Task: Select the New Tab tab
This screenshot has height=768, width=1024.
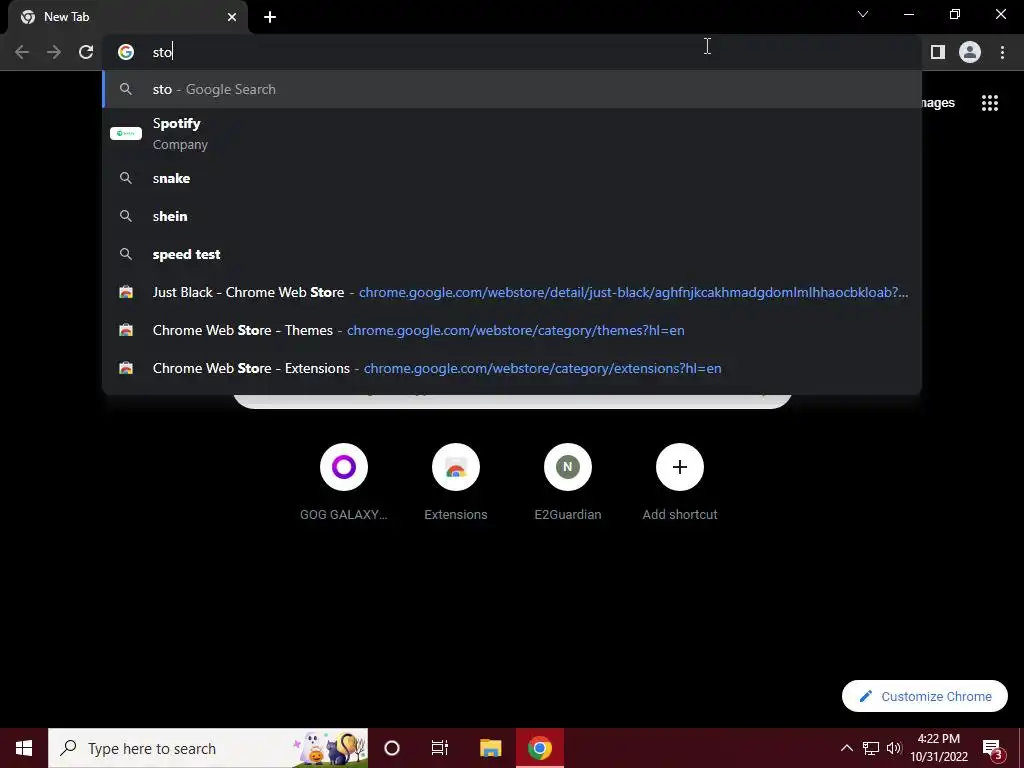Action: 128,17
